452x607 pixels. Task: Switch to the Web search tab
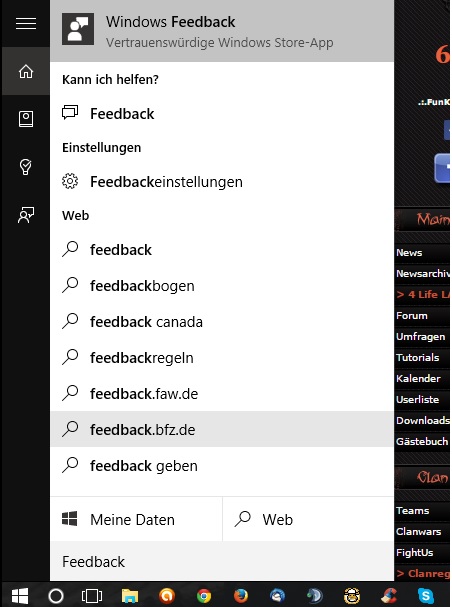coord(308,519)
